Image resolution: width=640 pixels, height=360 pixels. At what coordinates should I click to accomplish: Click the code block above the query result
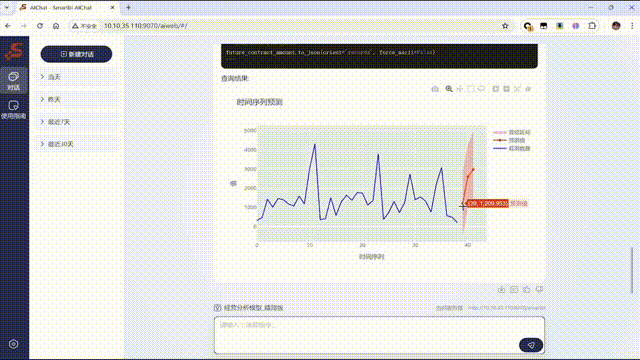(x=379, y=56)
